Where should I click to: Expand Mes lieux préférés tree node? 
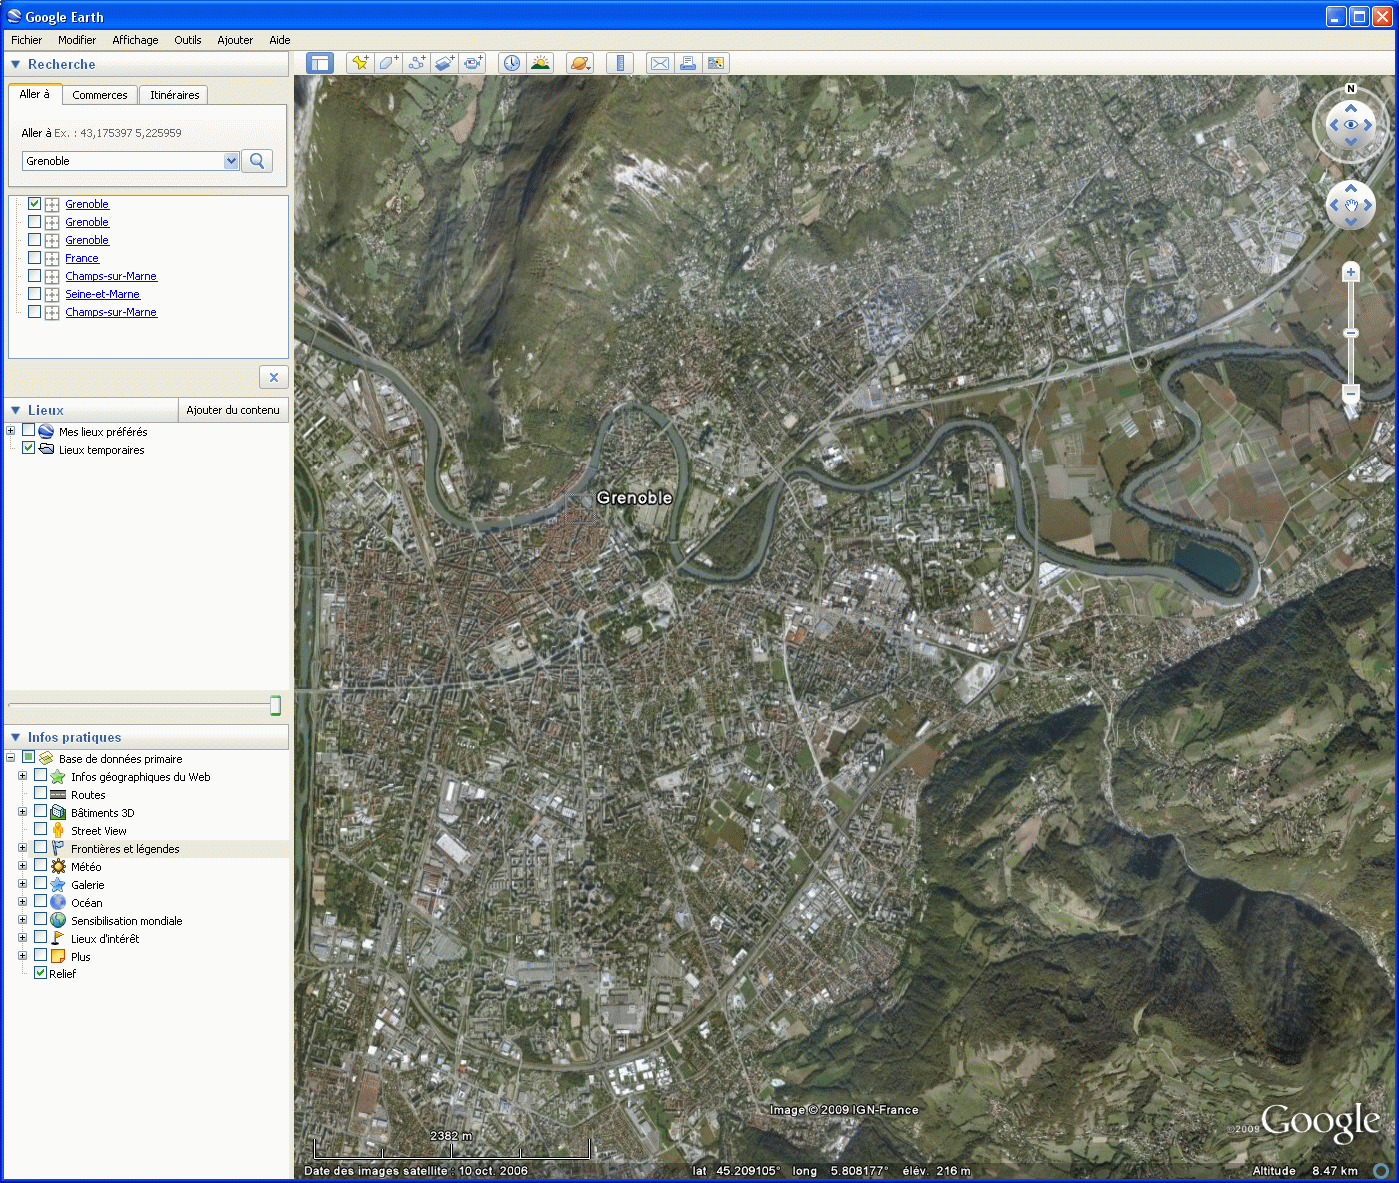(x=10, y=431)
